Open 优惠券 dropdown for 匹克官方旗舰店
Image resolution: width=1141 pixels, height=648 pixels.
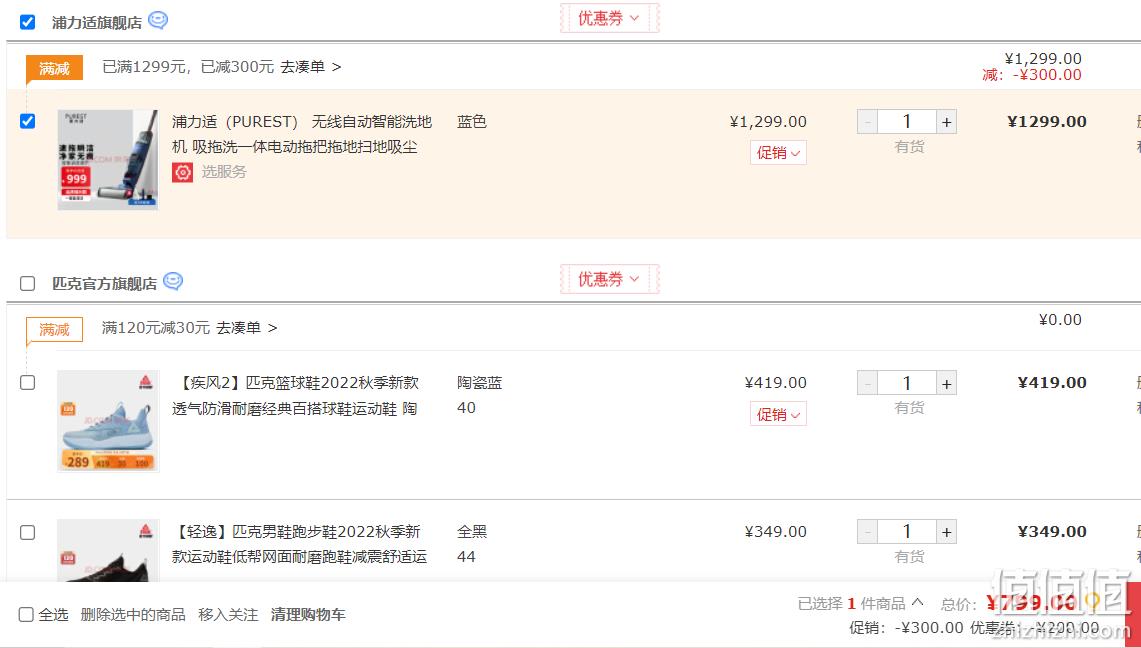pyautogui.click(x=609, y=279)
